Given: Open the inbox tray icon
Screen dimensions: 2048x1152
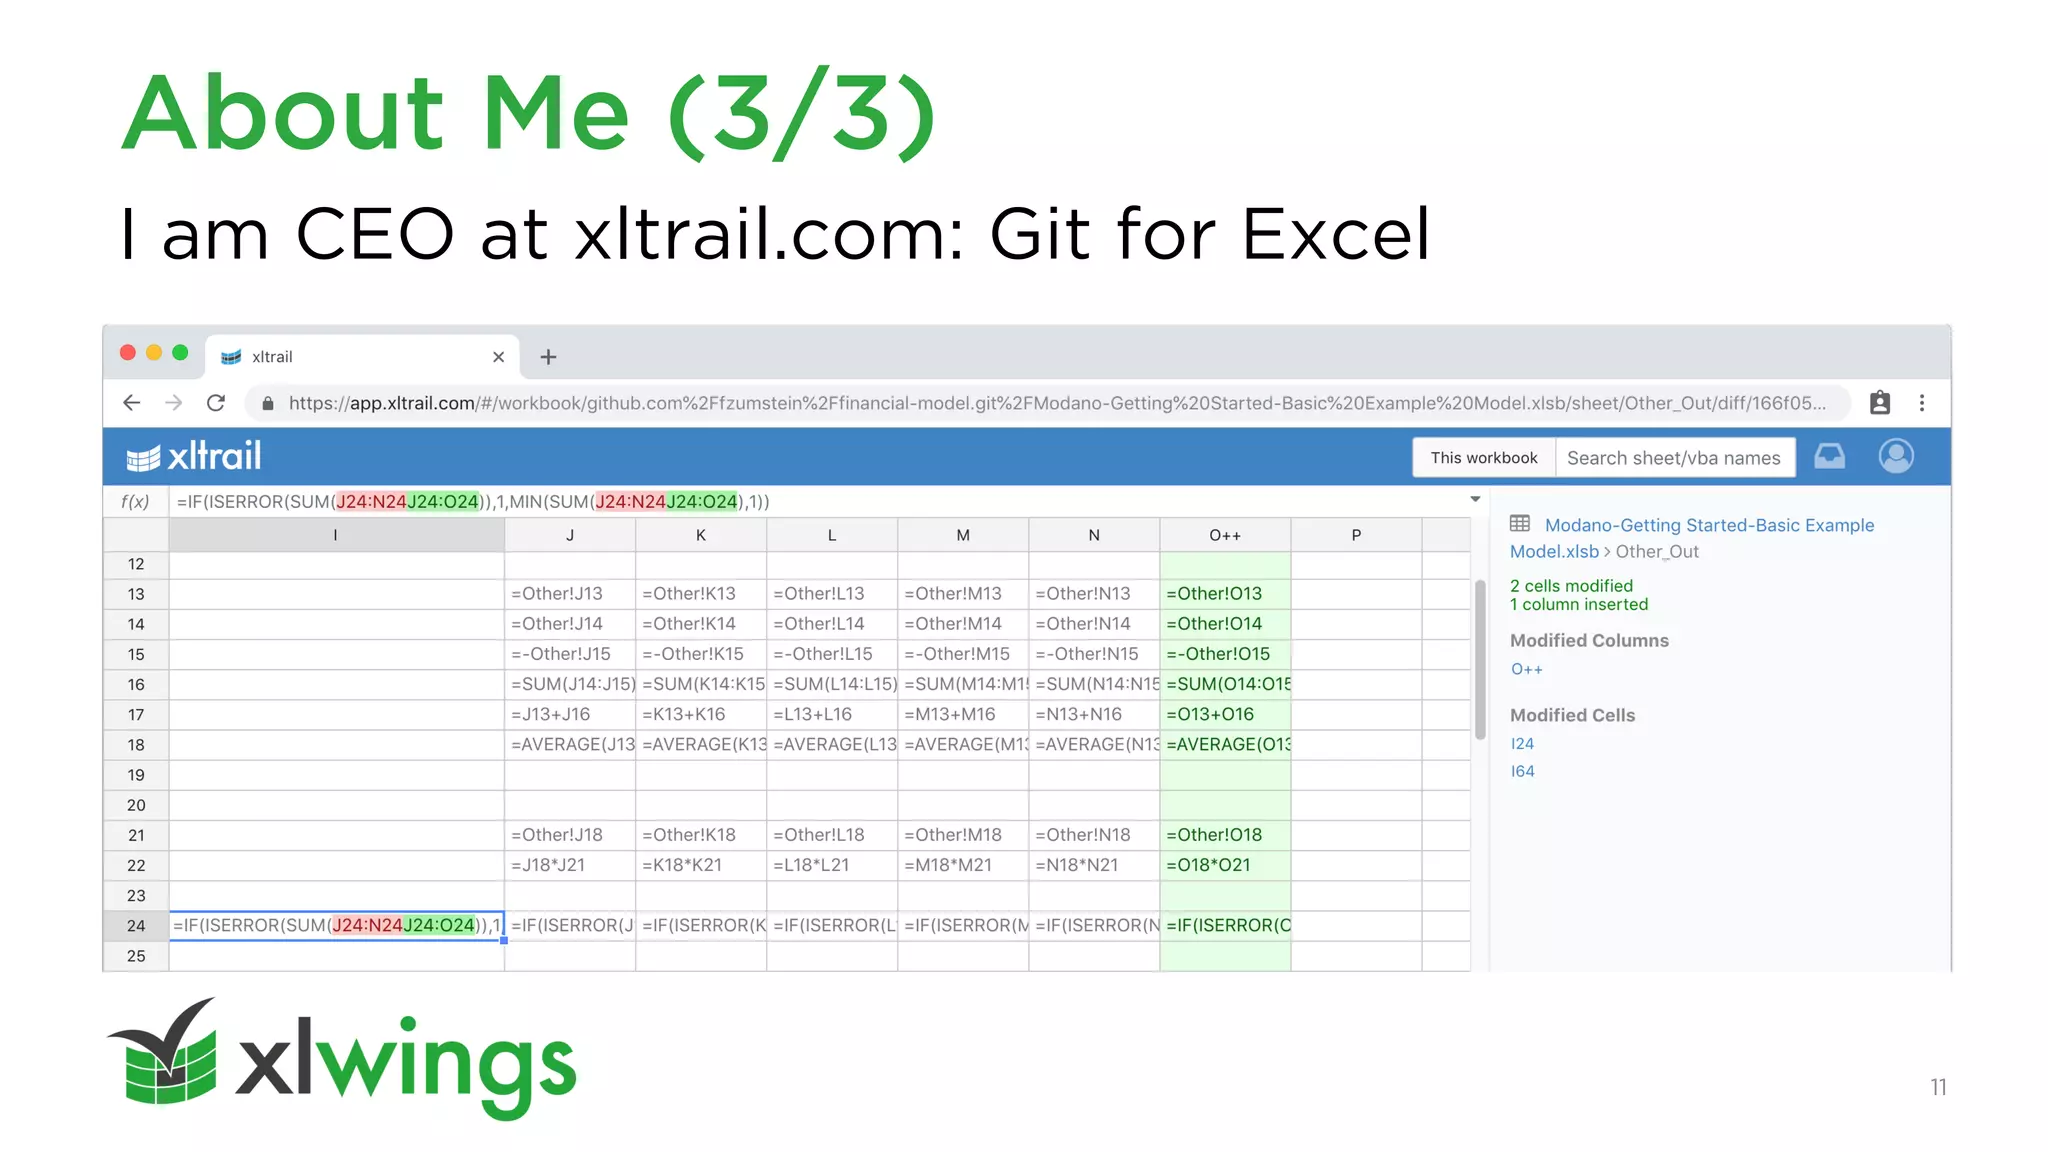Looking at the screenshot, I should click(x=1830, y=456).
